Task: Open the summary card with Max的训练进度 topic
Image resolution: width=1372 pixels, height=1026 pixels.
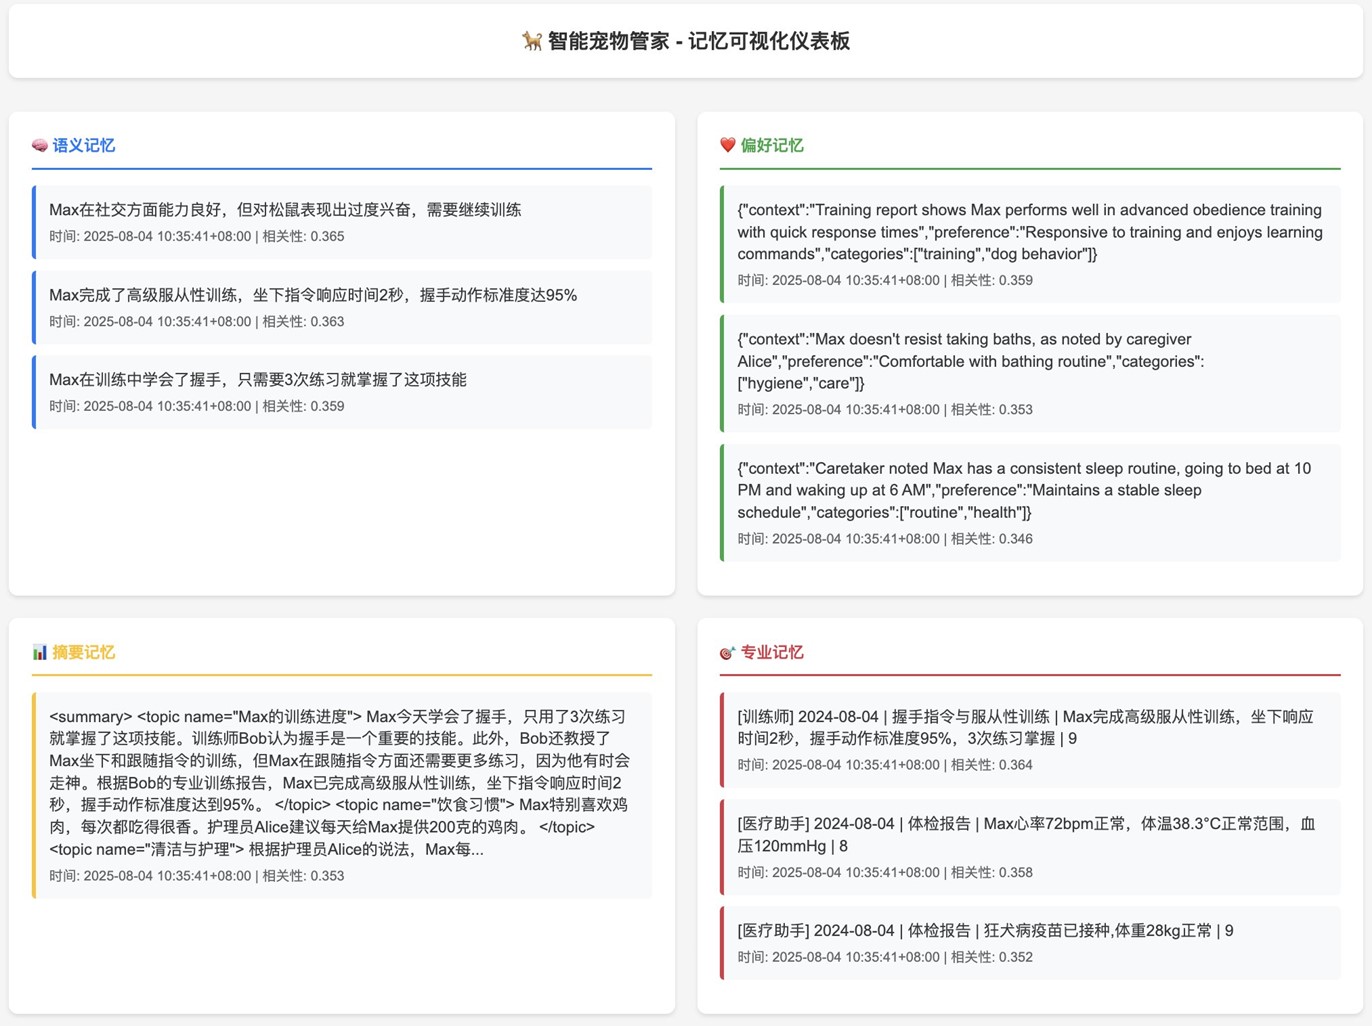Action: [342, 795]
